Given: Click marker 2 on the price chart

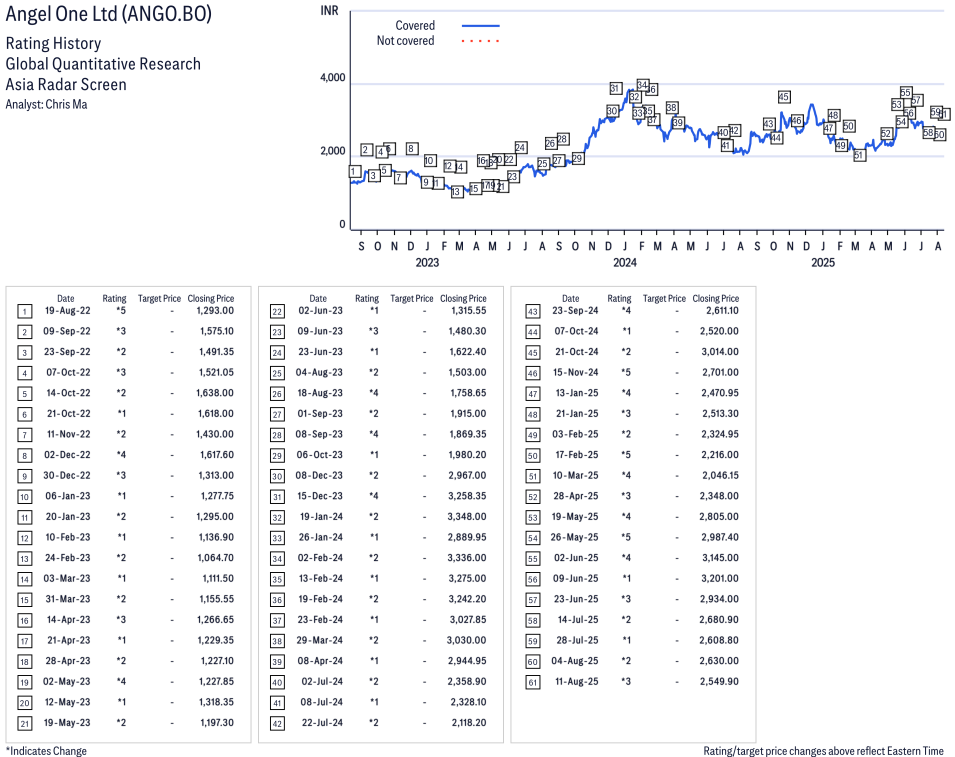Looking at the screenshot, I should point(366,150).
